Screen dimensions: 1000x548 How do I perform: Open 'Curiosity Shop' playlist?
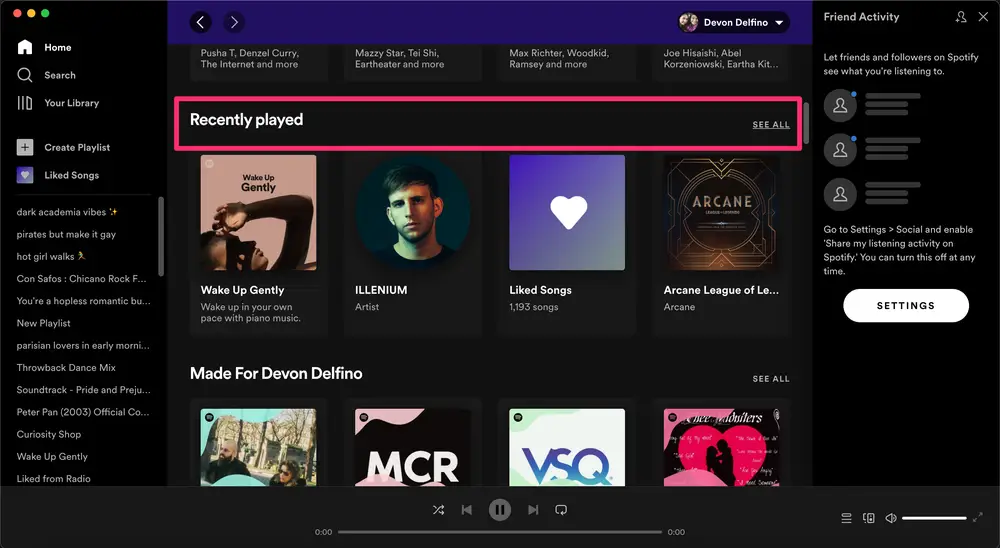pyautogui.click(x=49, y=434)
